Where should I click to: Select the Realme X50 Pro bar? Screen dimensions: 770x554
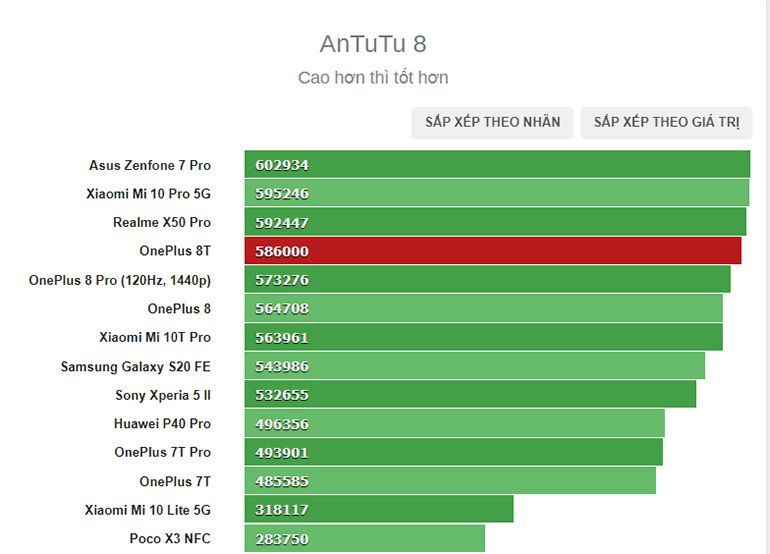tap(495, 222)
